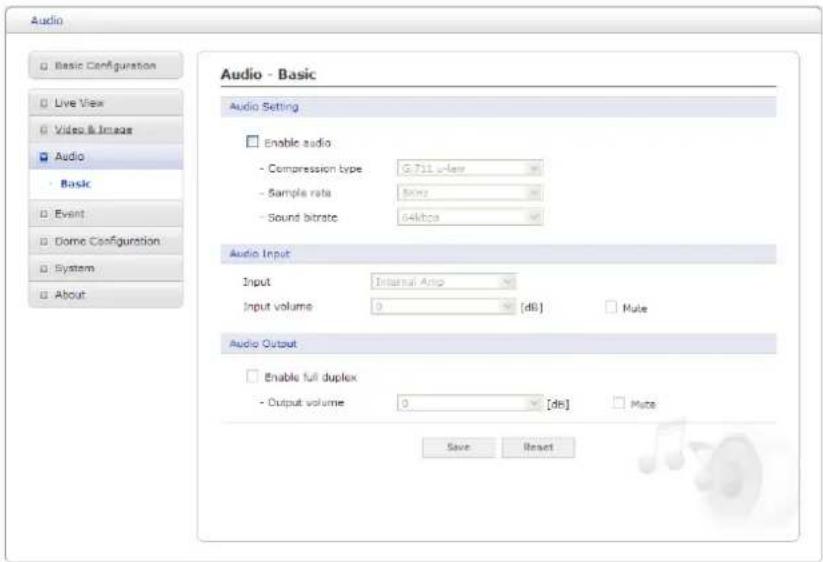Open the Compression type dropdown
This screenshot has width=823, height=562.
pos(470,168)
